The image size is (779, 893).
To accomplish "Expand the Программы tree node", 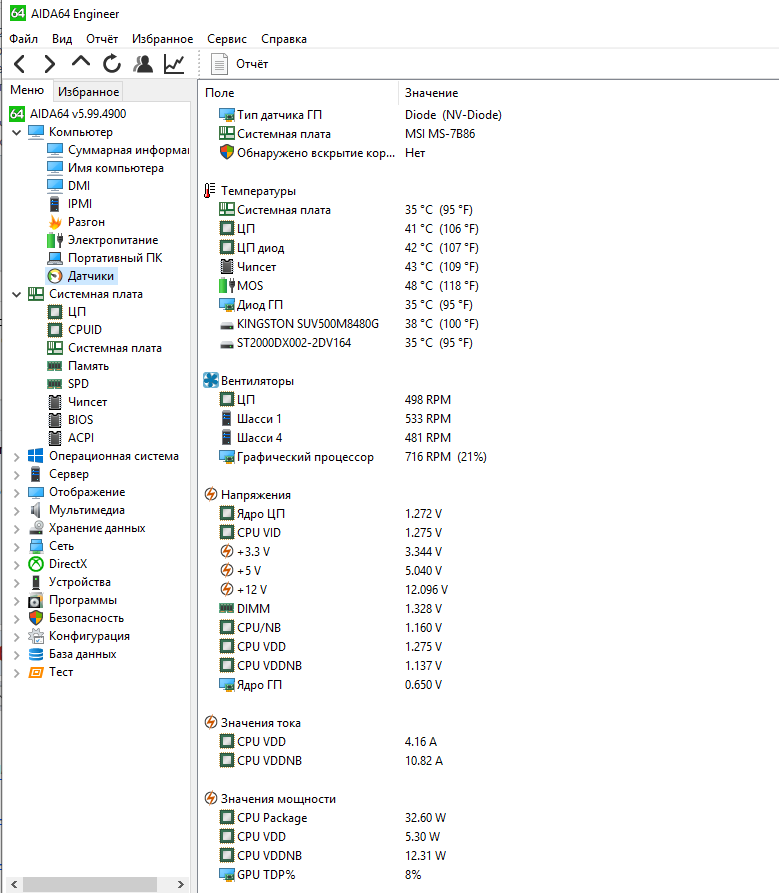I will pyautogui.click(x=17, y=601).
